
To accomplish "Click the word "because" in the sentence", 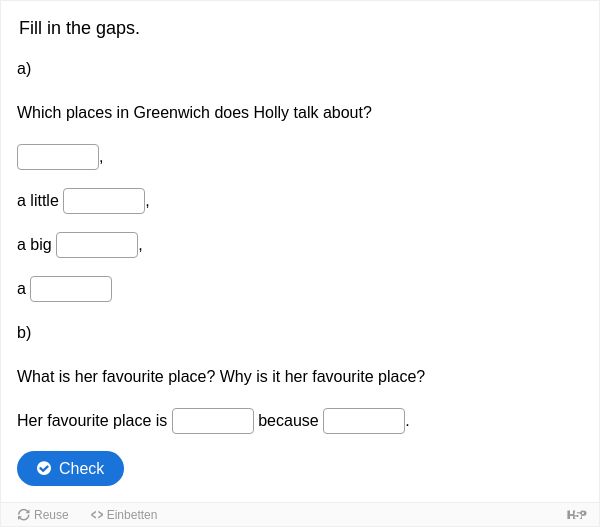I will tap(288, 421).
